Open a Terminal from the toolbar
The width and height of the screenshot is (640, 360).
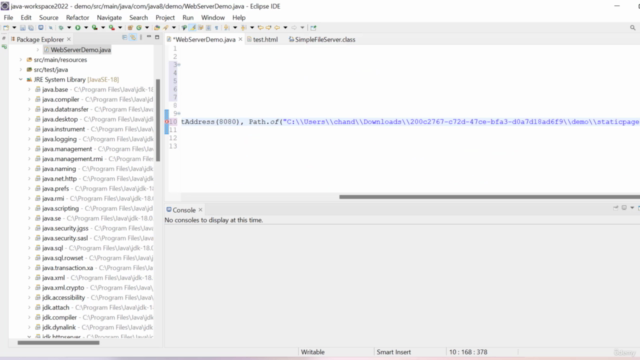41,28
